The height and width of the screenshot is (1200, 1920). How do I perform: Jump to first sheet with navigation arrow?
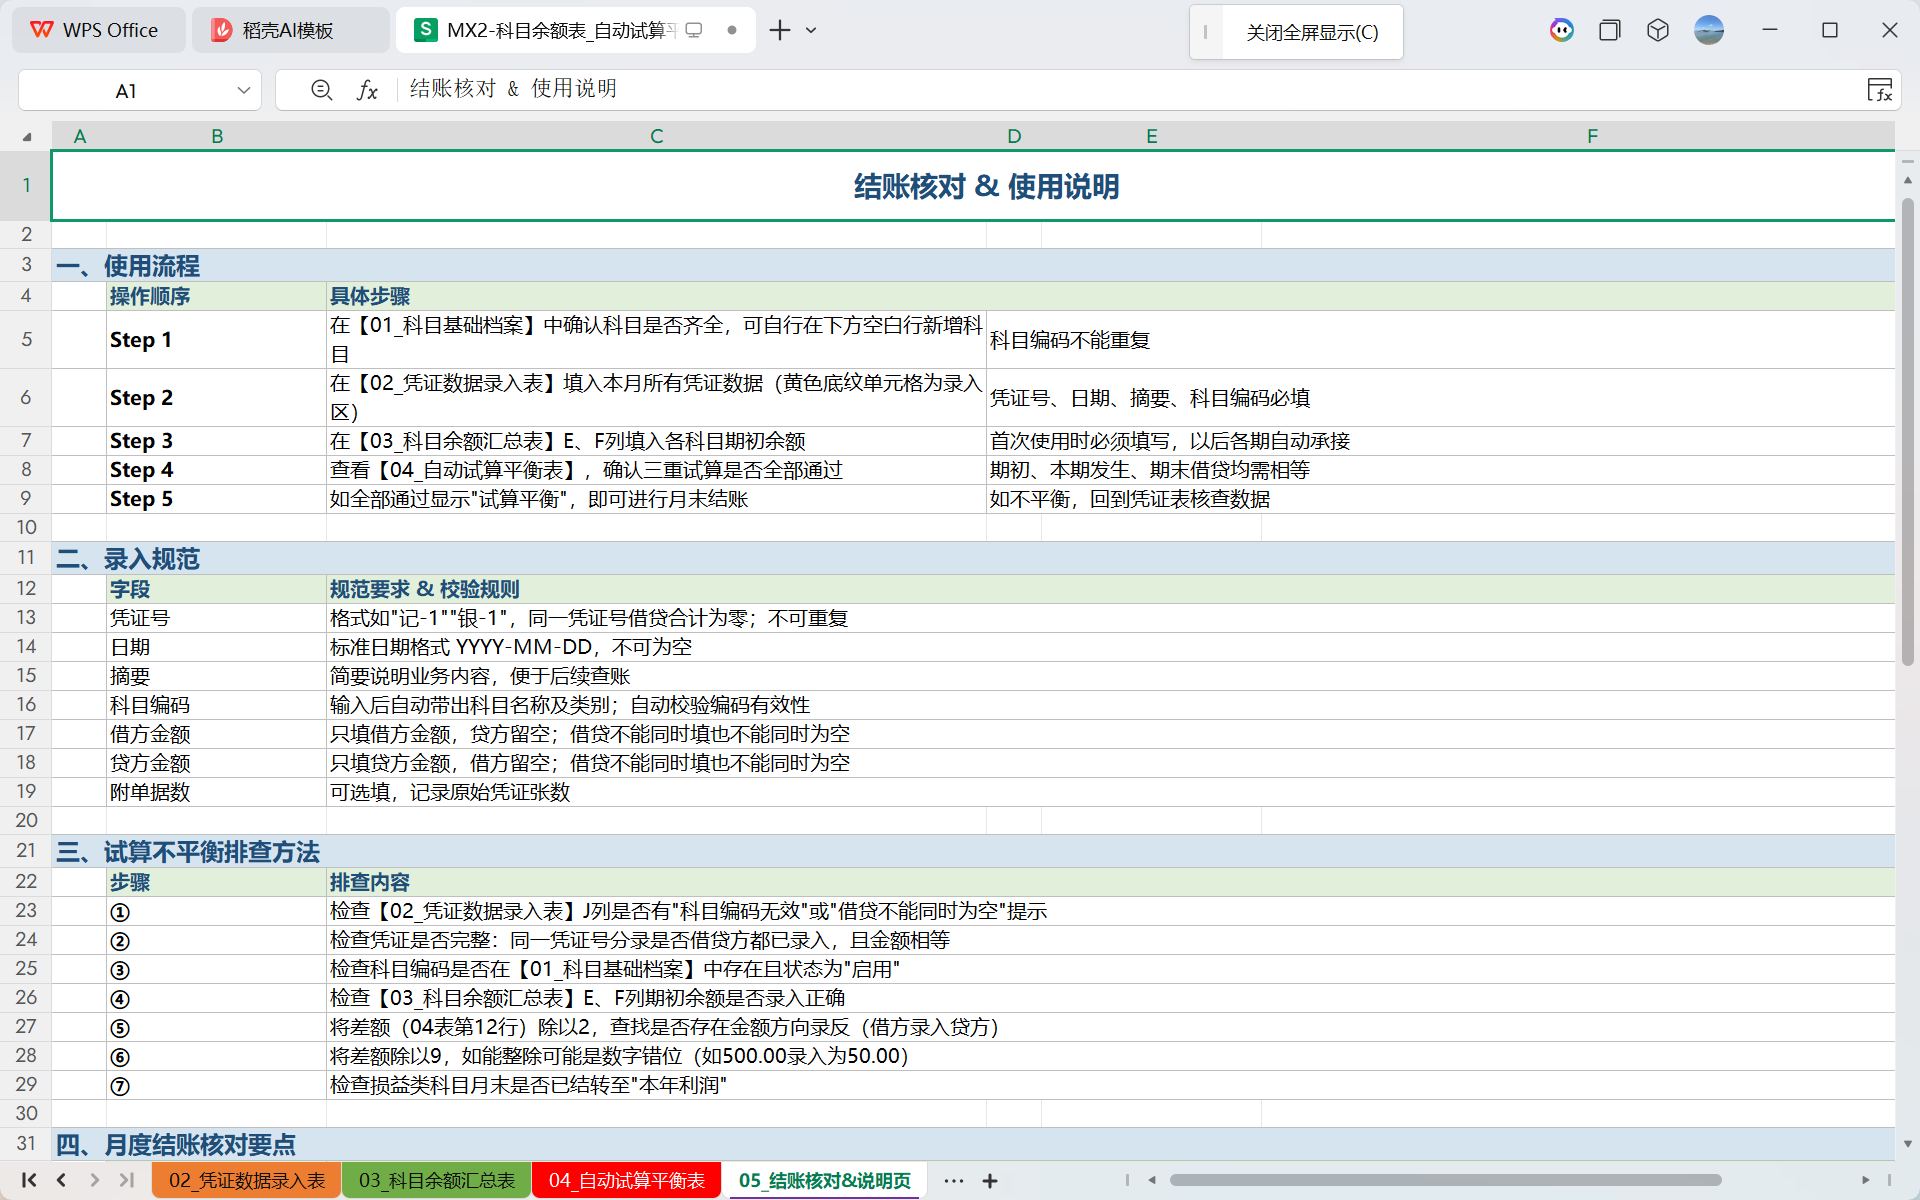tap(29, 1180)
